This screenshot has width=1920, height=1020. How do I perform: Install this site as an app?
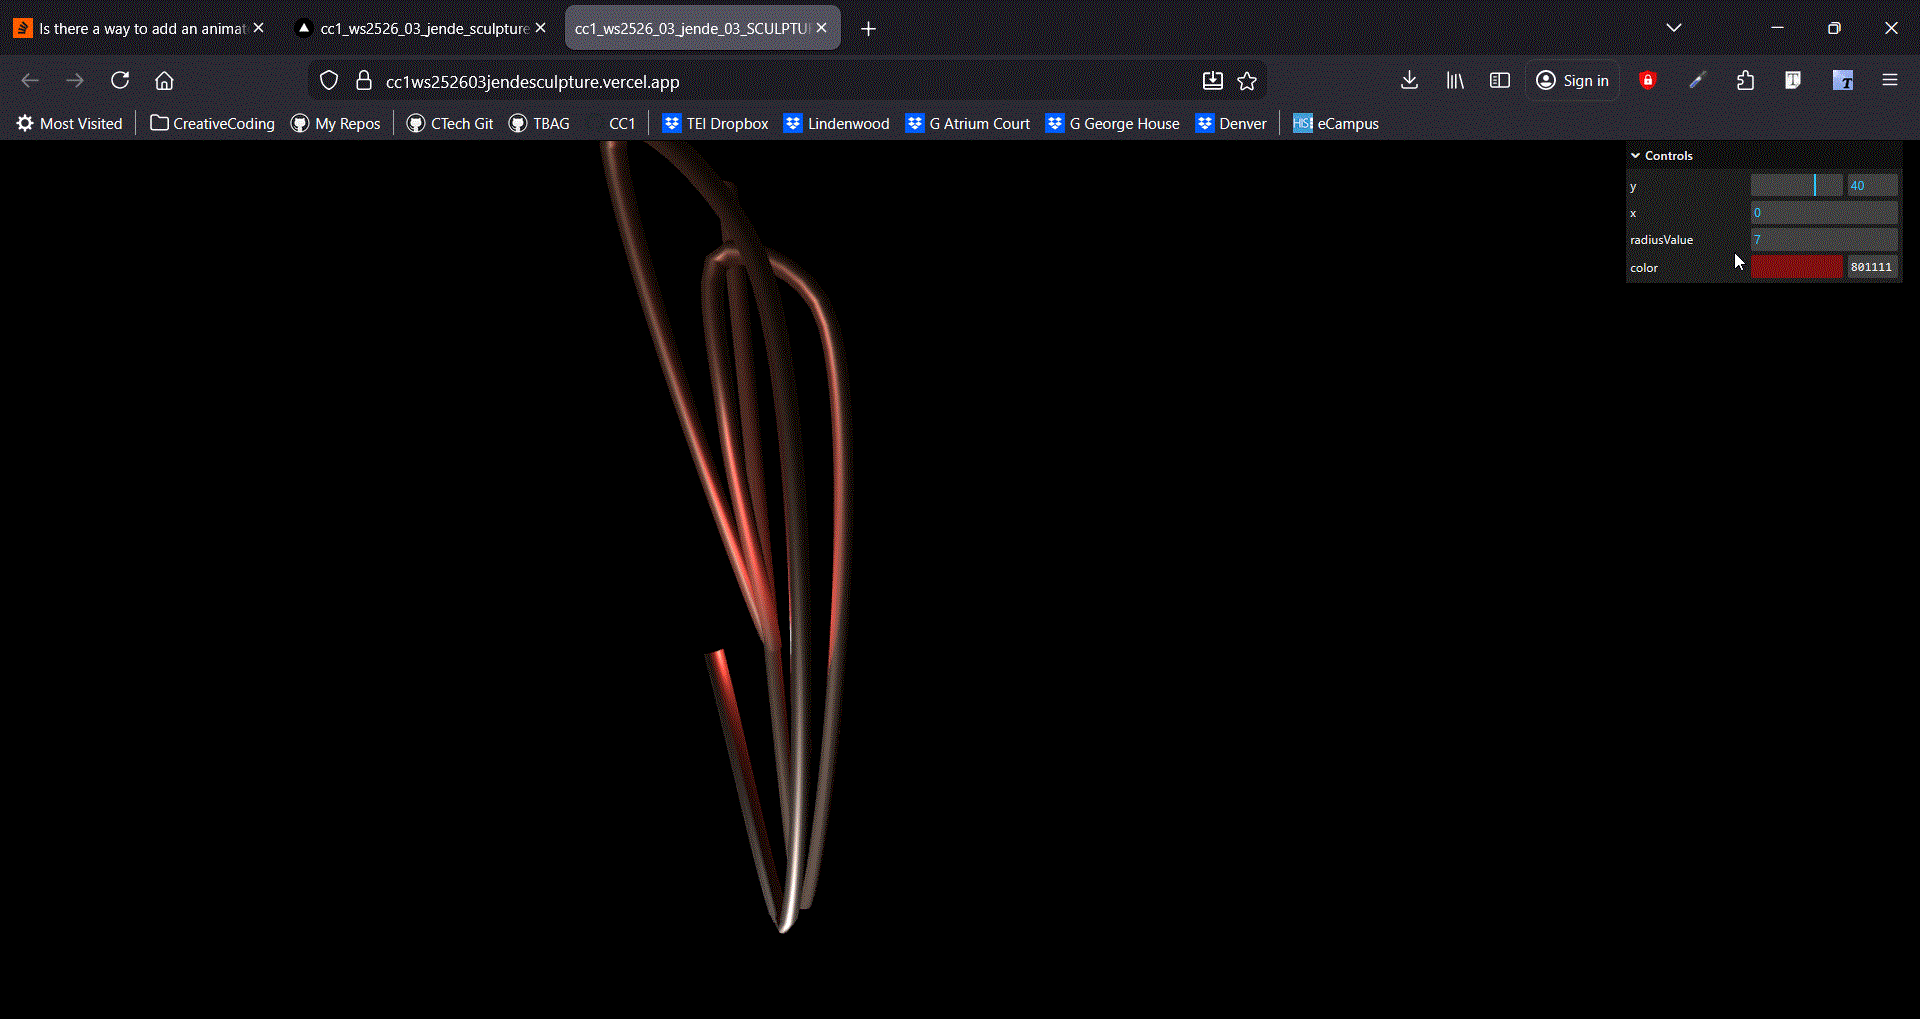[1212, 81]
